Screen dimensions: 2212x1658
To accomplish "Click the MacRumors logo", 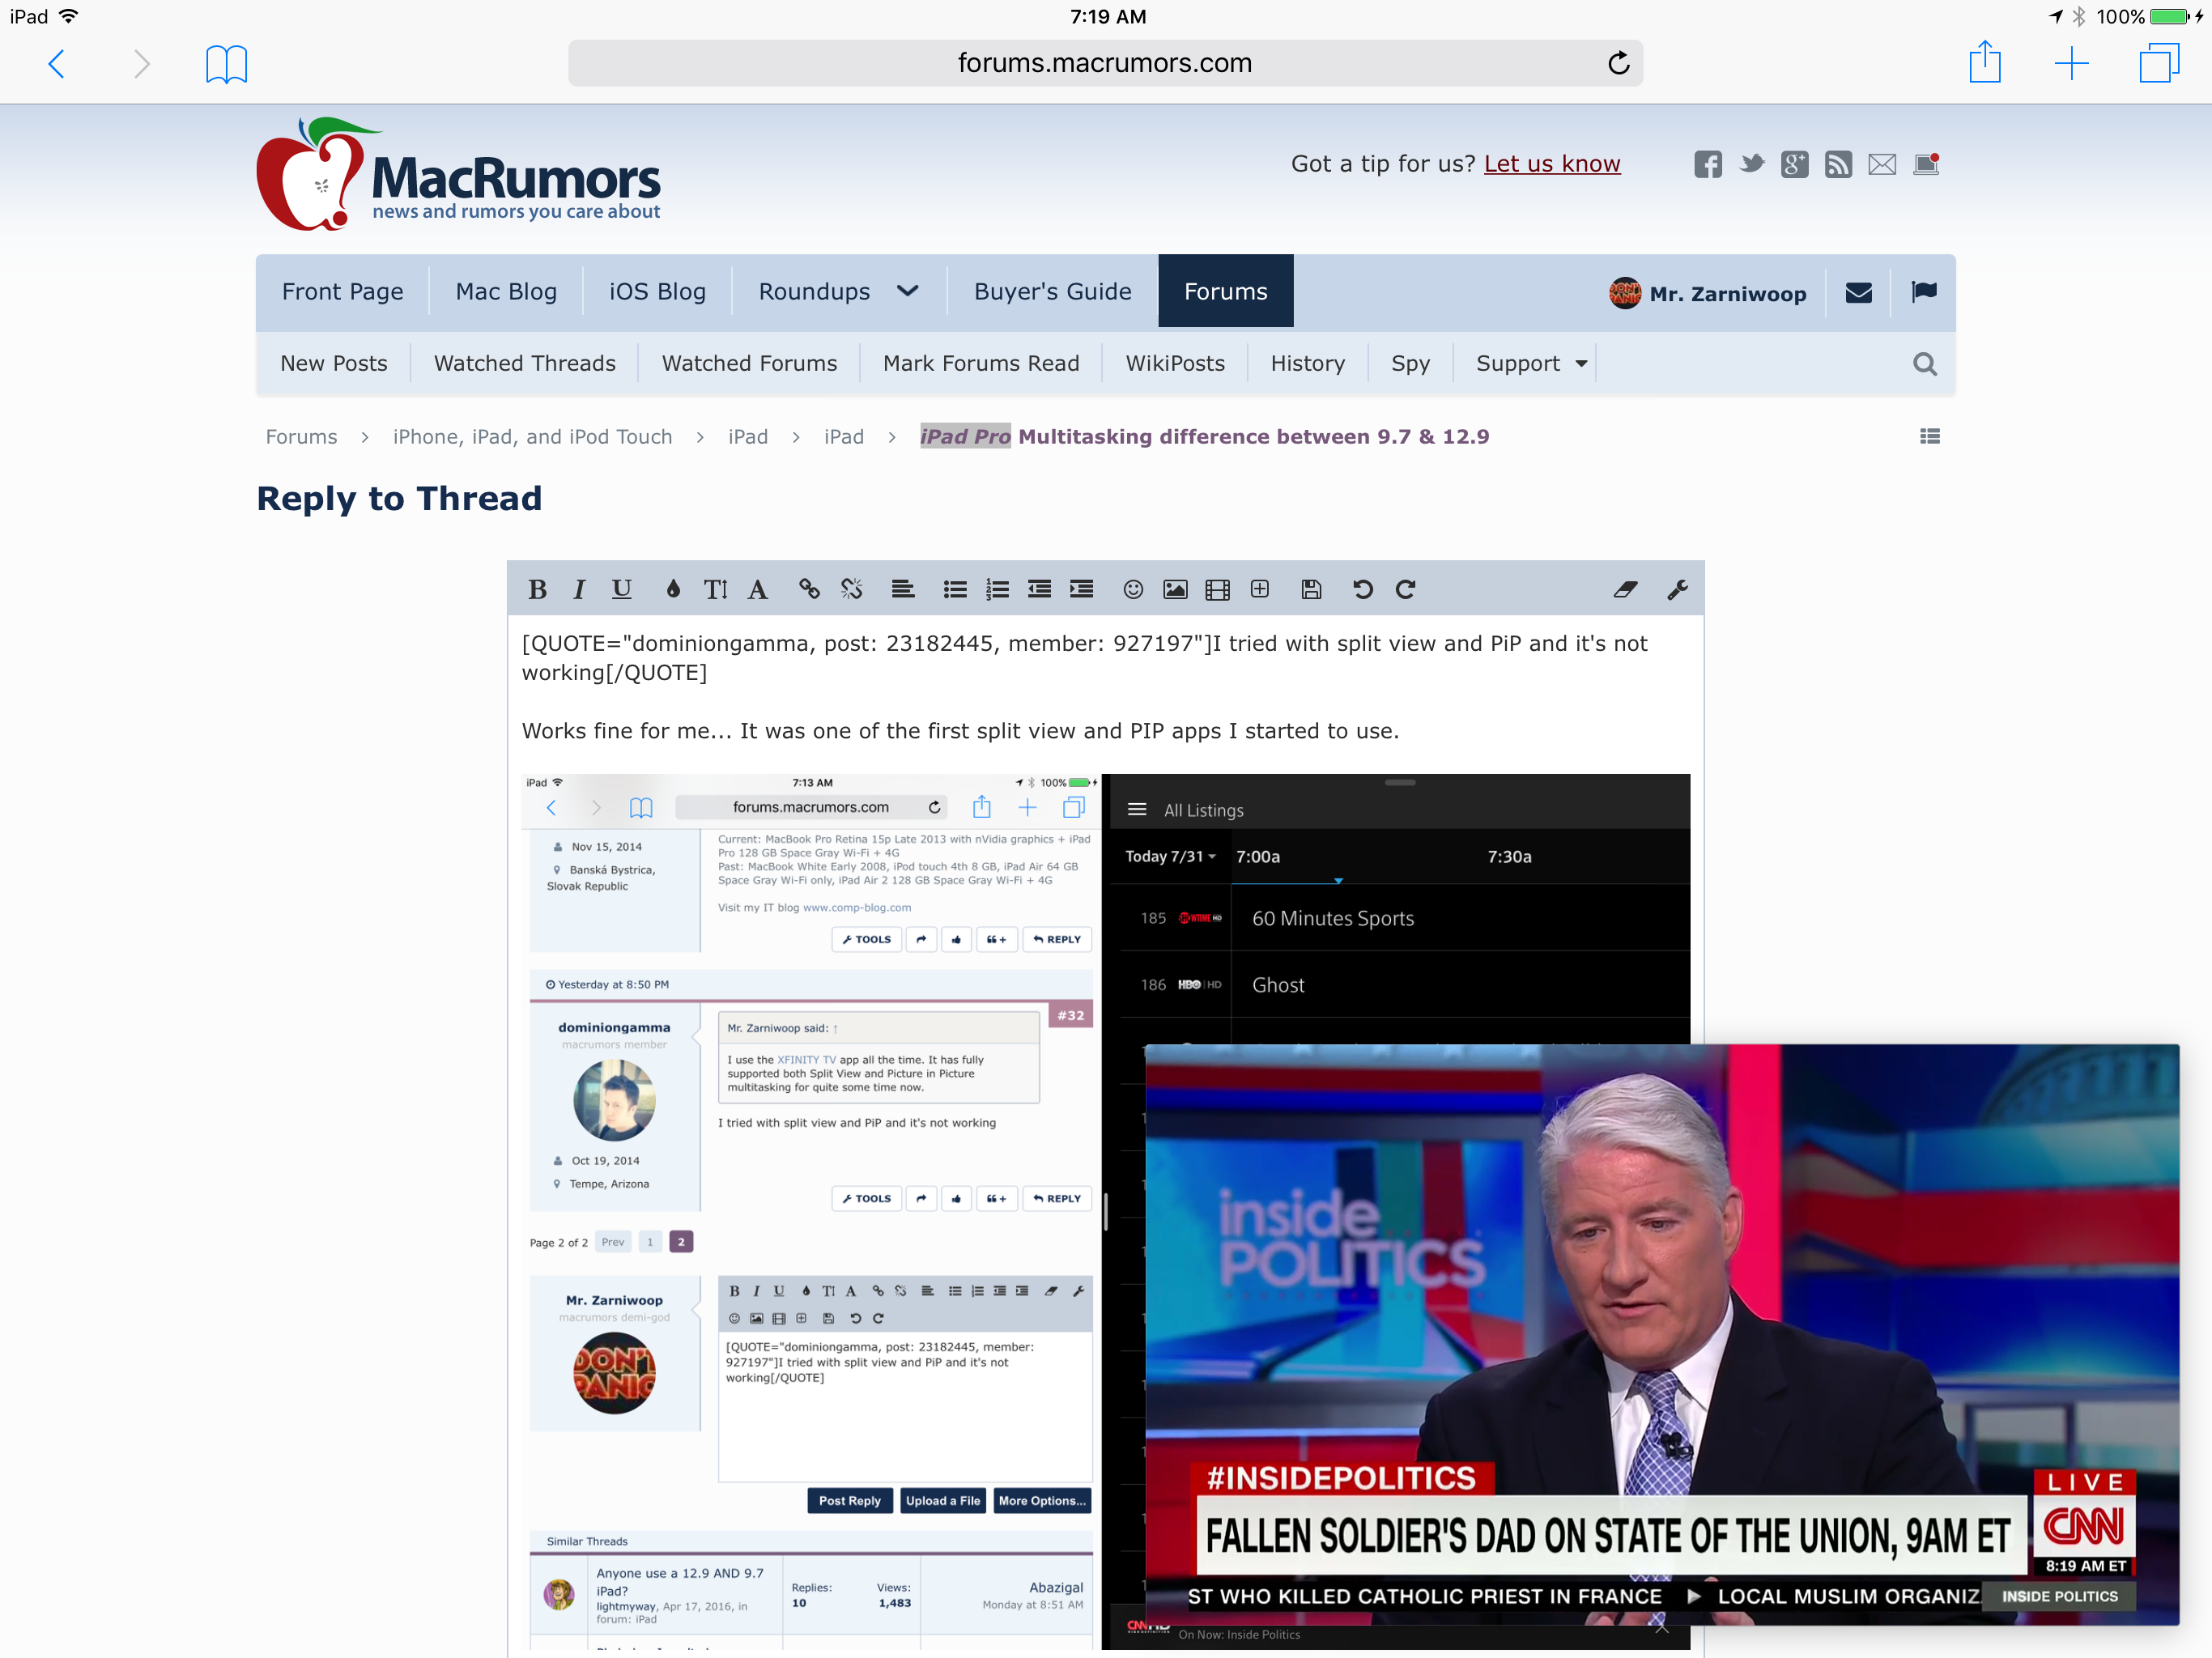I will 458,174.
